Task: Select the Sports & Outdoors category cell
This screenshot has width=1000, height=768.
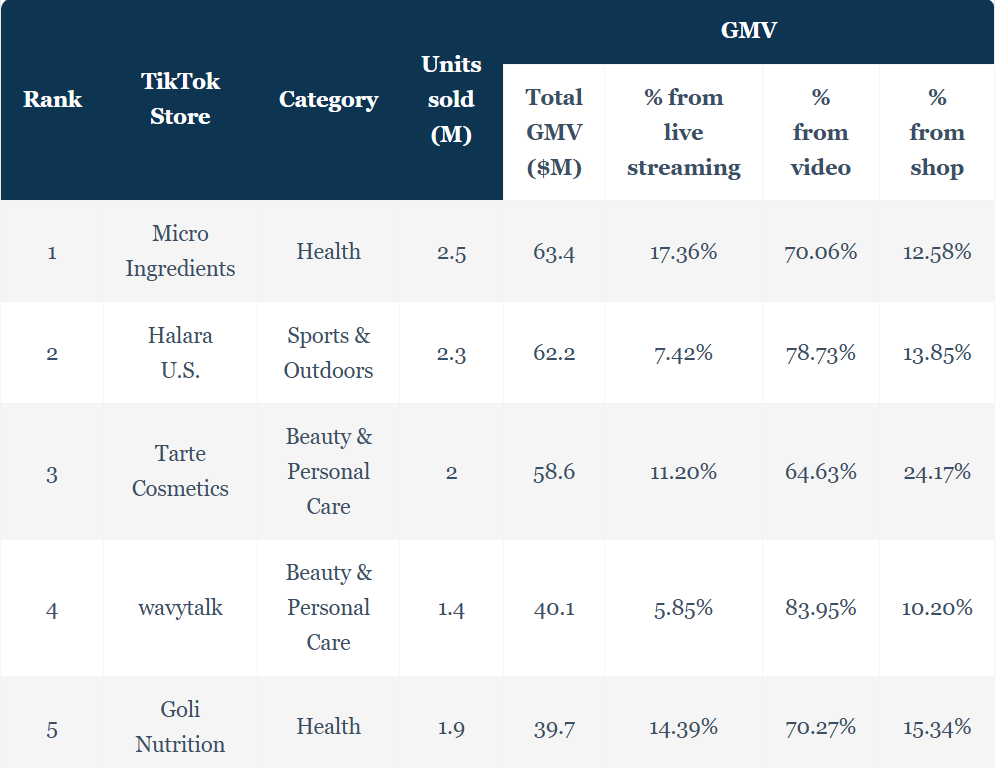Action: [x=328, y=353]
